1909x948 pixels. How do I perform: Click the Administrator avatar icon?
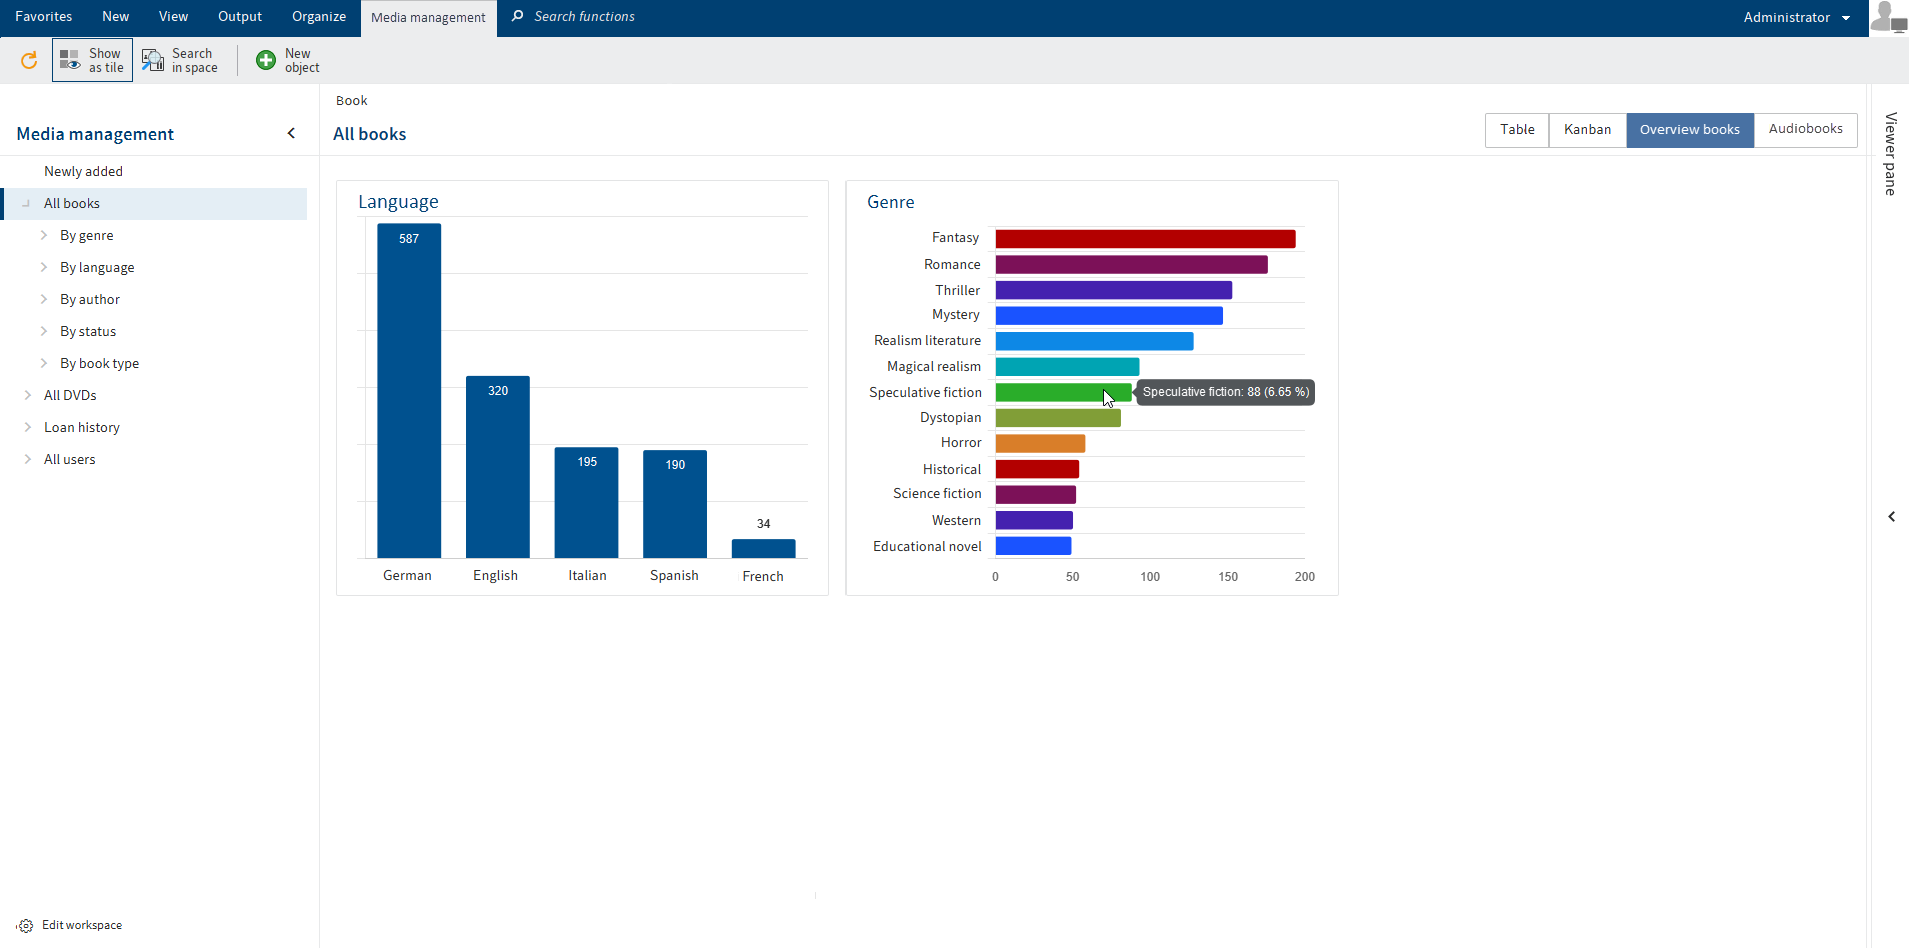1888,17
